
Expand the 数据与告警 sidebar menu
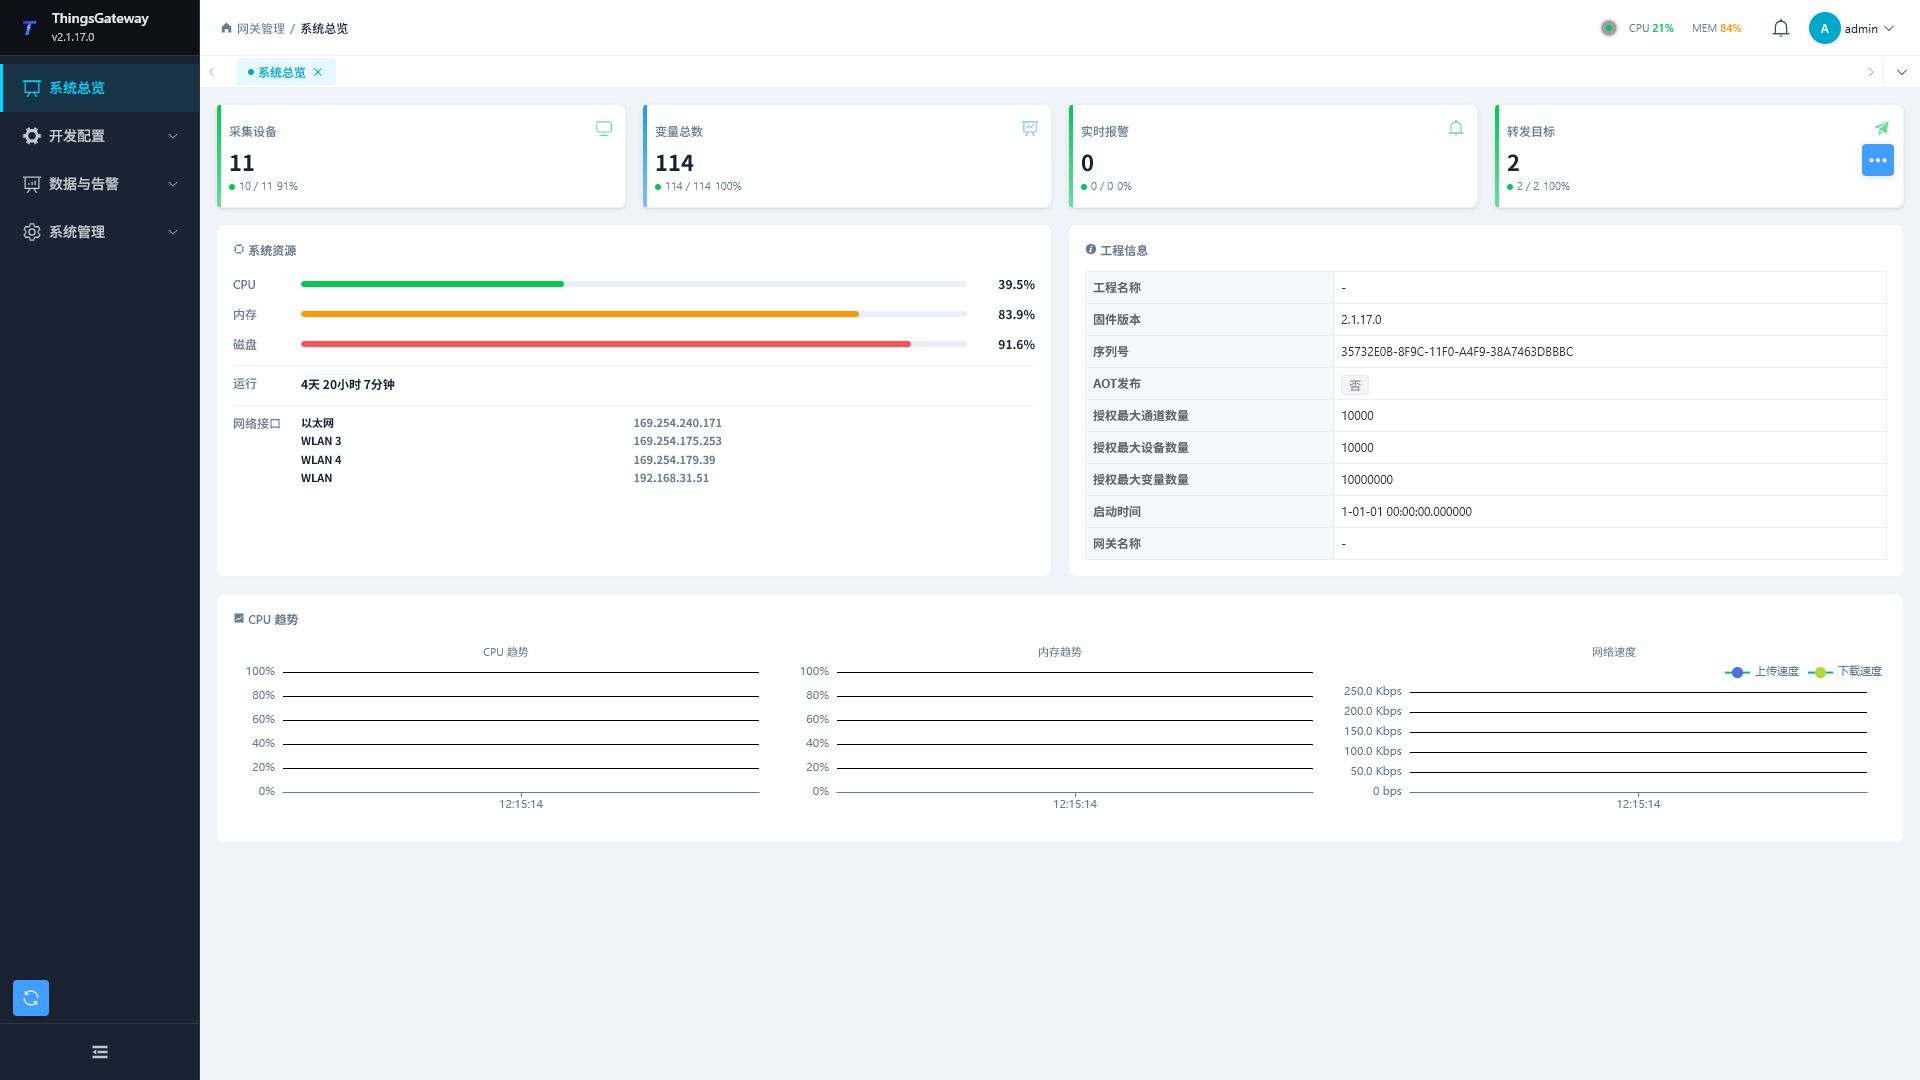[x=100, y=184]
